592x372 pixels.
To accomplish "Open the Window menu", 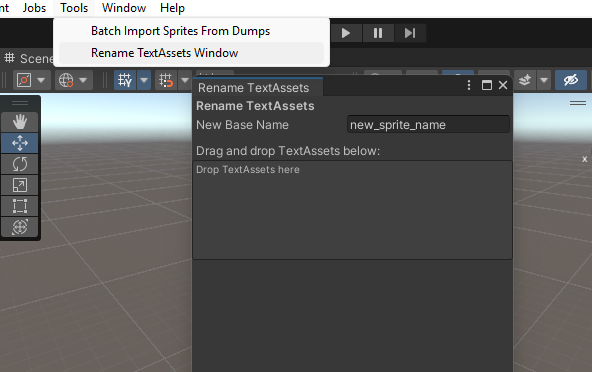I will click(124, 8).
